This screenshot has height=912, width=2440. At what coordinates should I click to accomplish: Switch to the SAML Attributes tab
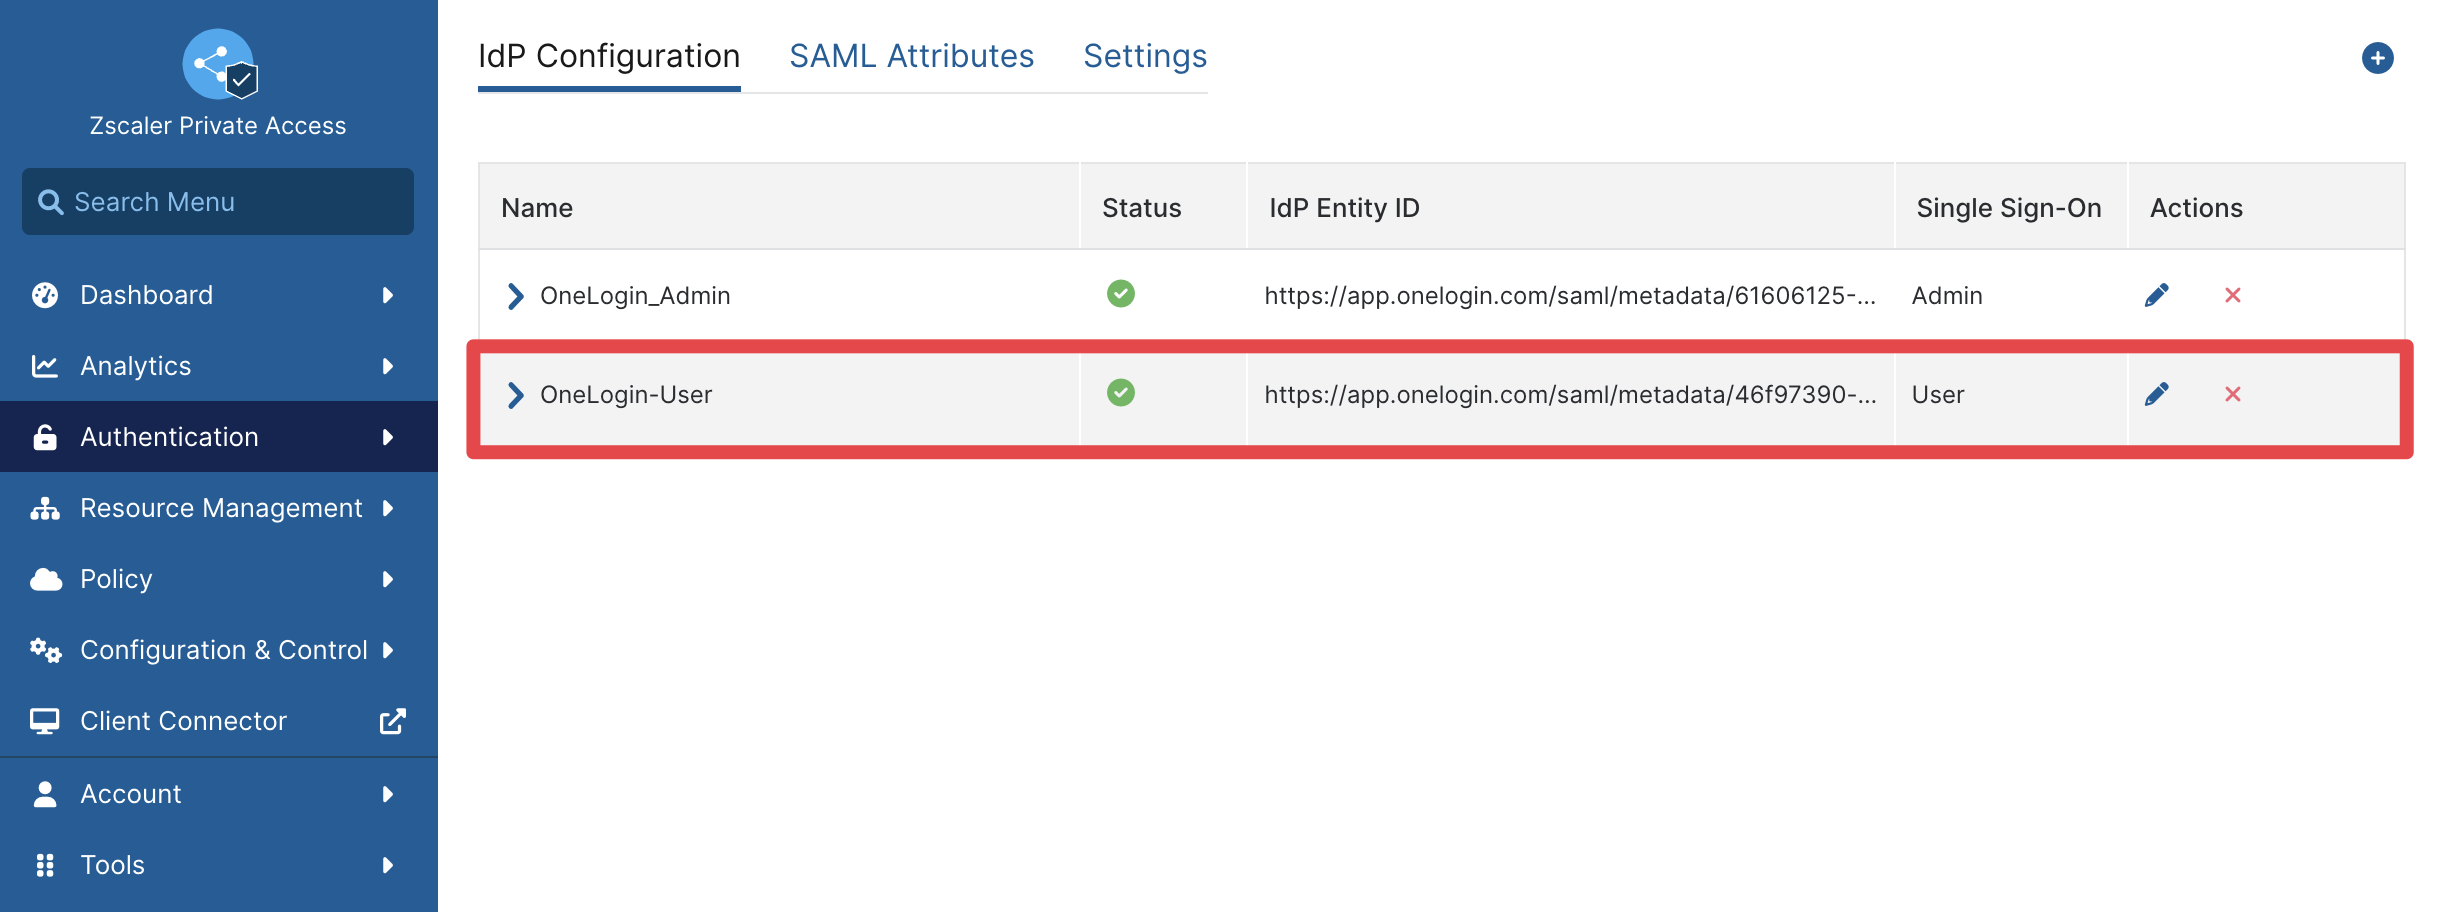911,57
